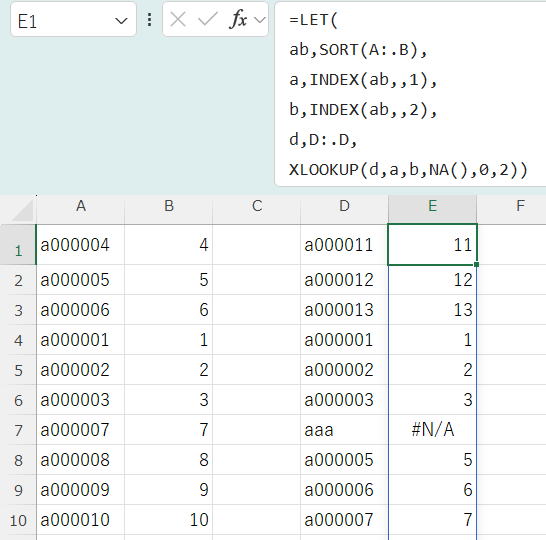The image size is (546, 540).
Task: Click cell D8 containing a000005
Action: click(344, 460)
